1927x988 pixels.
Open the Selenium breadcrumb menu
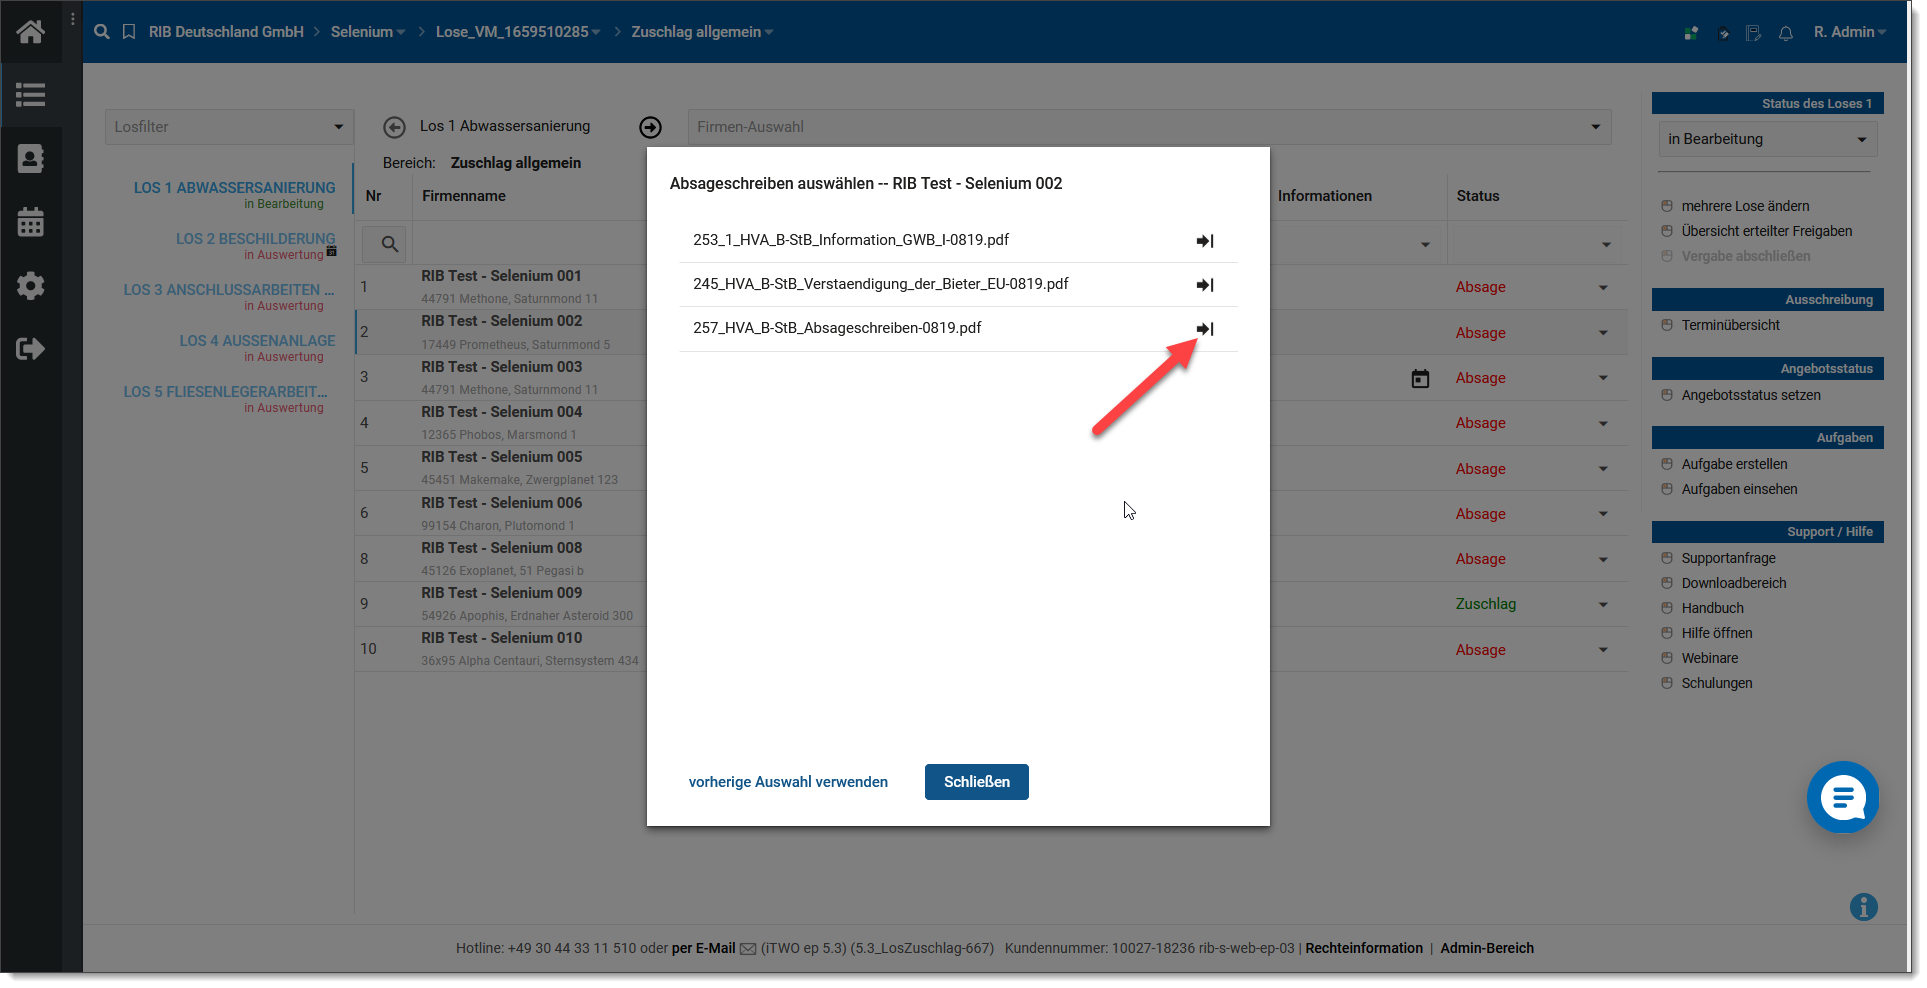(368, 32)
